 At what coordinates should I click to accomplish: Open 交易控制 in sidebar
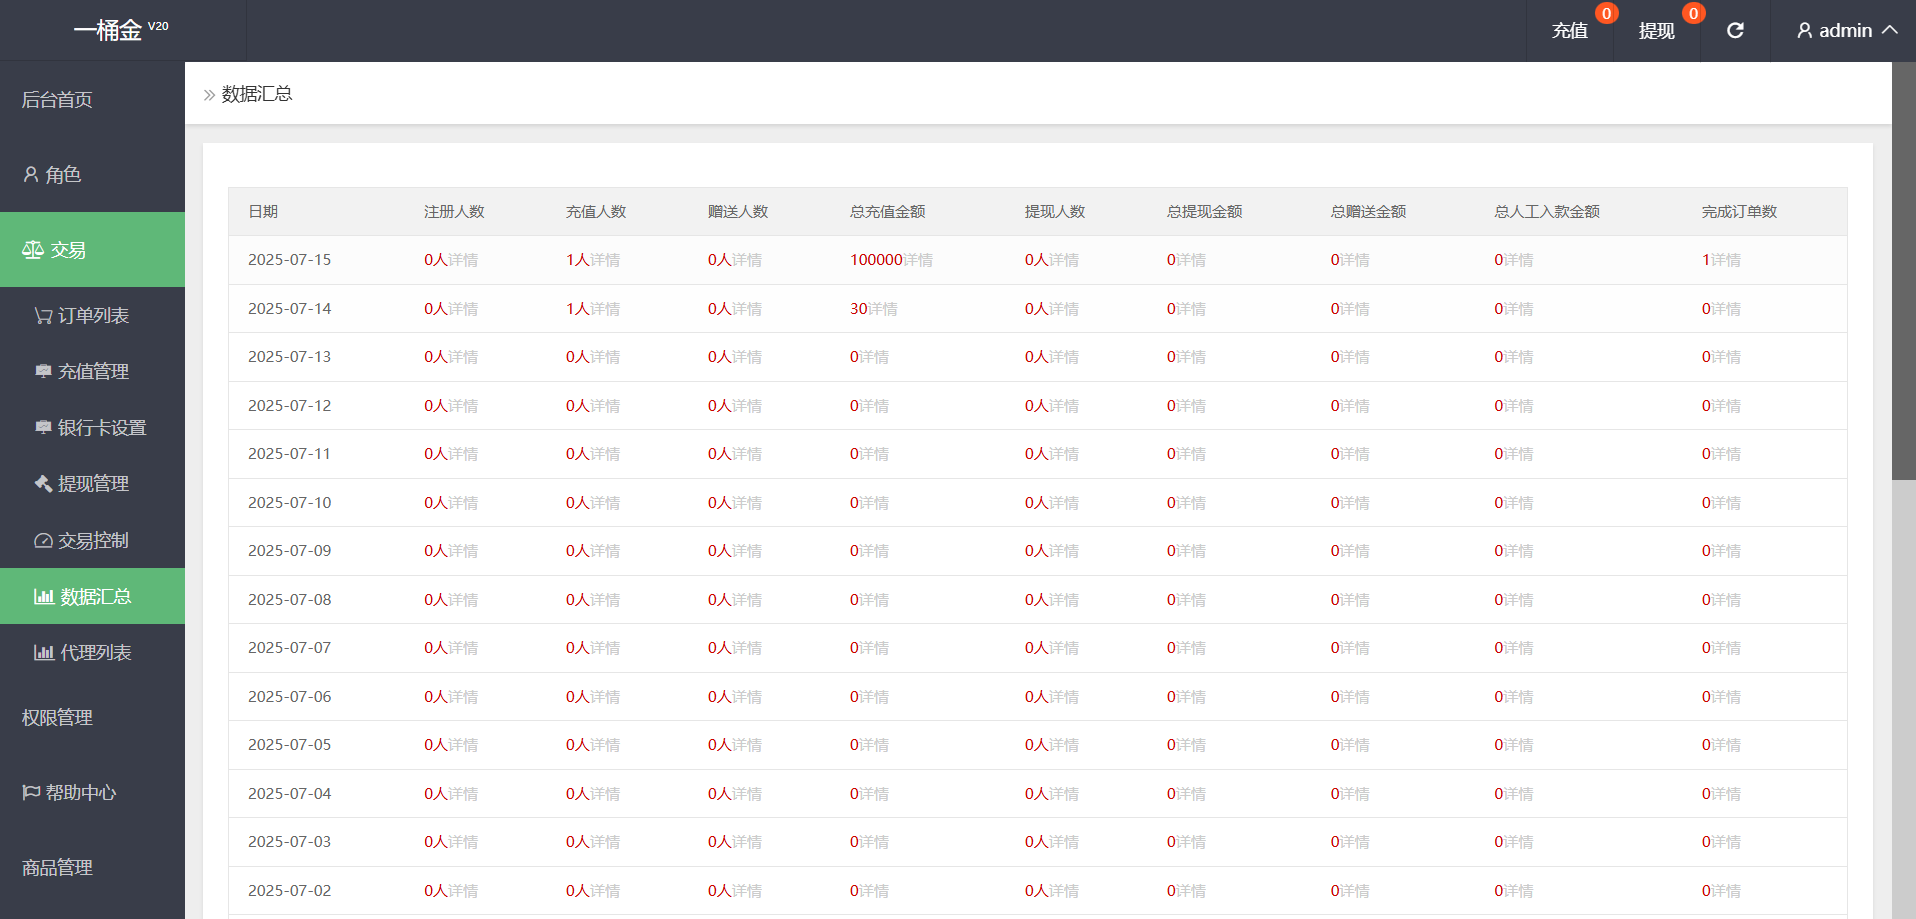click(x=92, y=540)
